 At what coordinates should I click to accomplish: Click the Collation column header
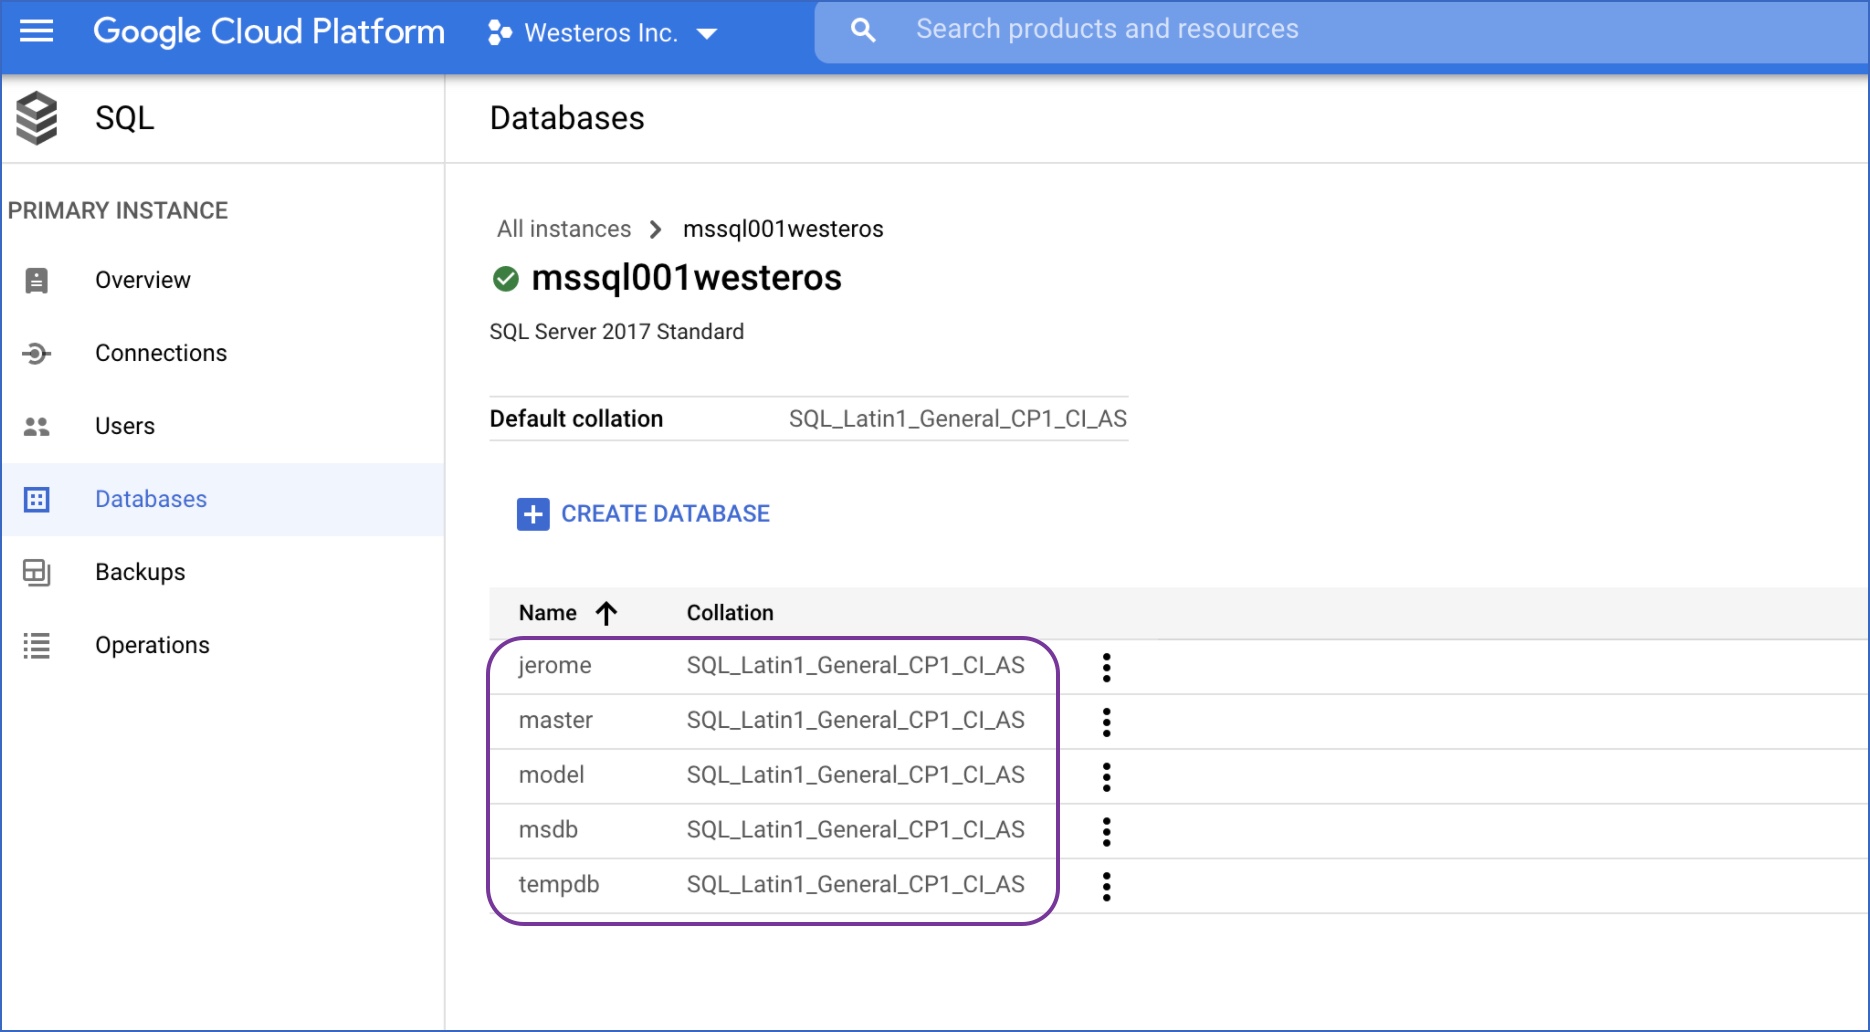730,613
